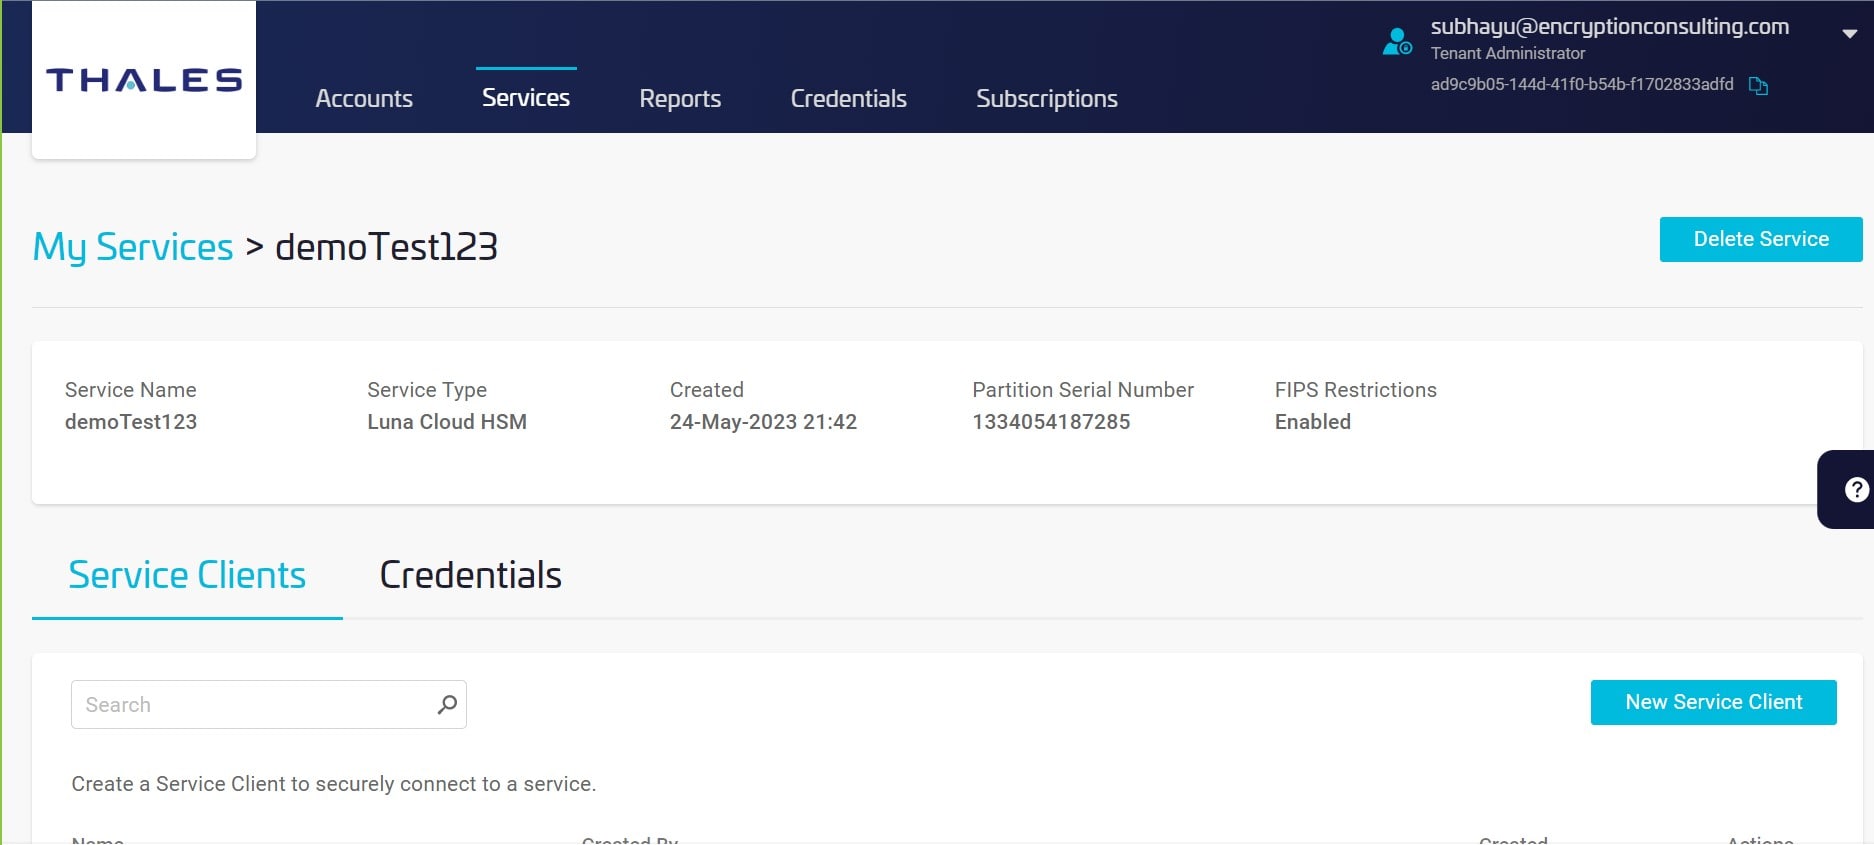Go back via My Services breadcrumb link

tap(133, 247)
